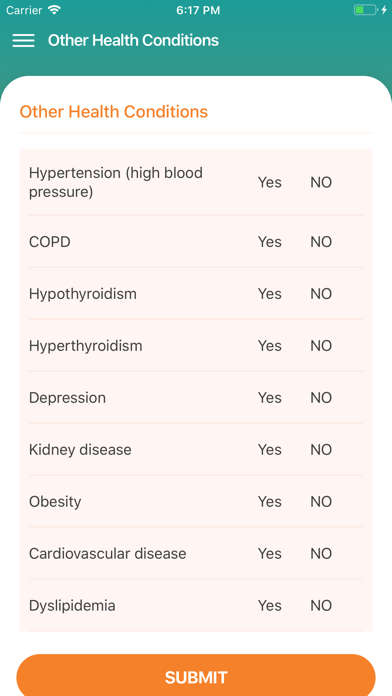The height and width of the screenshot is (696, 392).
Task: Select Yes for Hypertension
Action: [269, 182]
